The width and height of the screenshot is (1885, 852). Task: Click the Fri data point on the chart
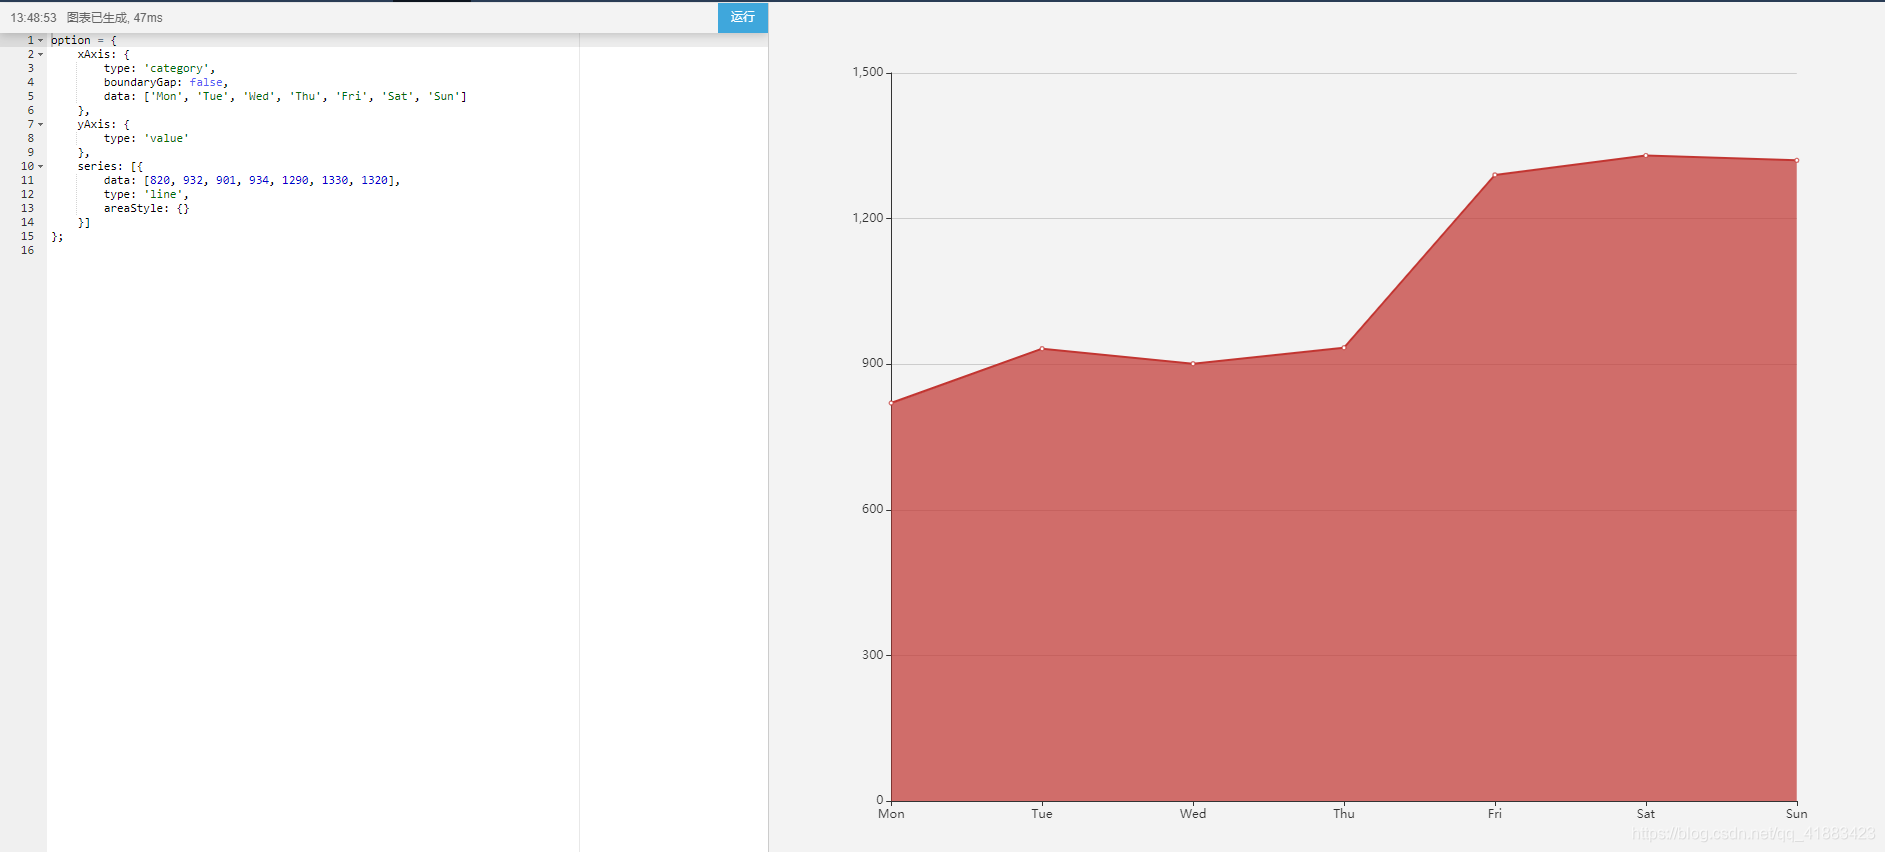(1495, 175)
